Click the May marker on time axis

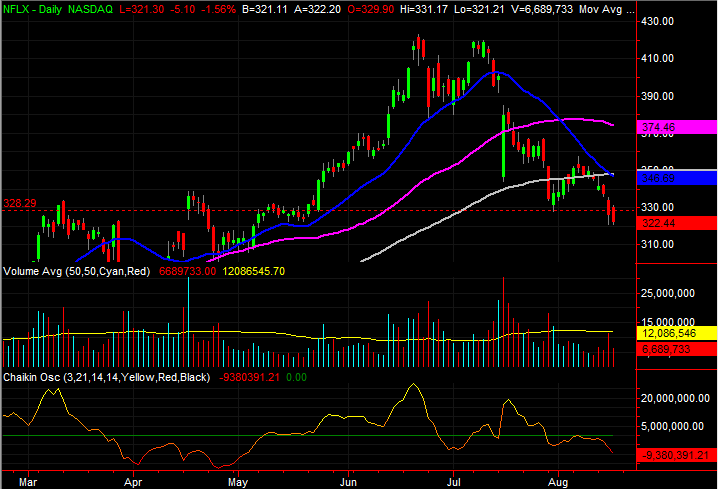pyautogui.click(x=238, y=482)
